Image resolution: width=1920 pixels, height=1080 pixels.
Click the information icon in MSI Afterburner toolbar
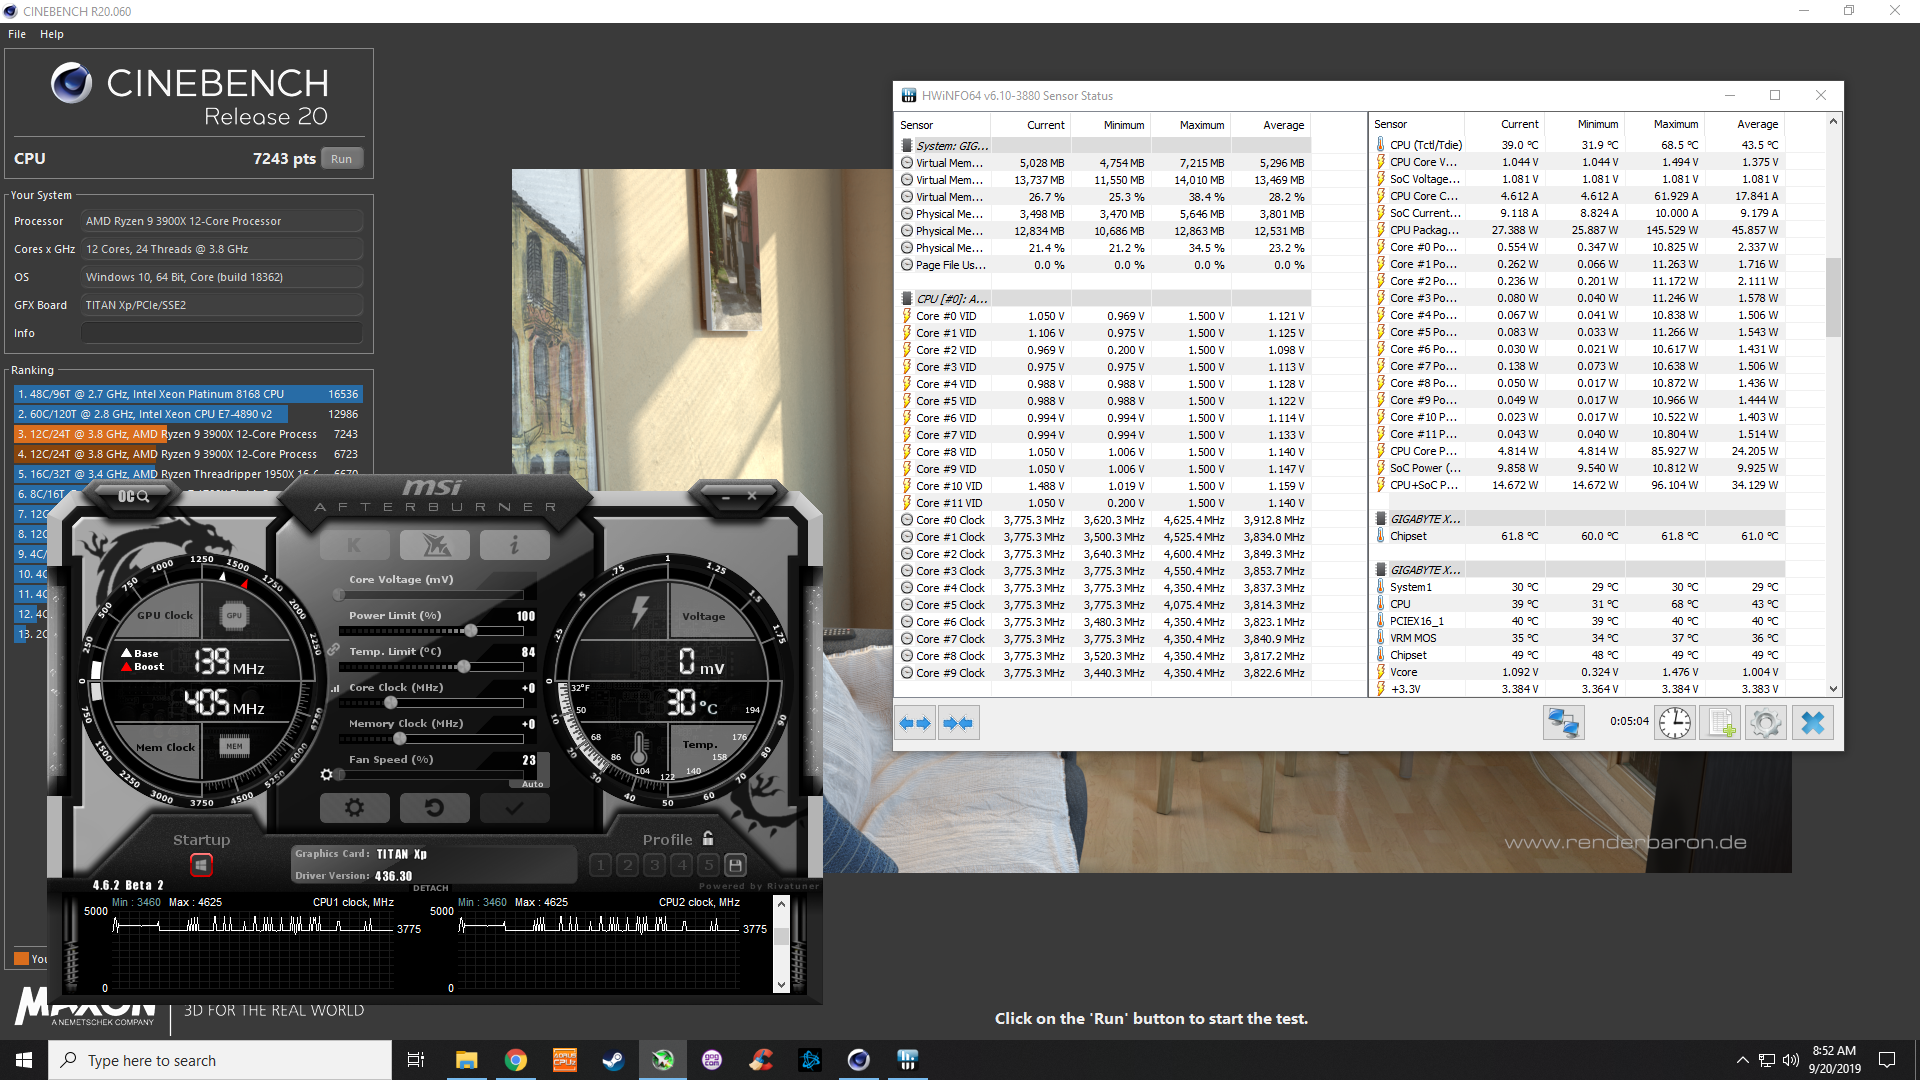coord(512,545)
